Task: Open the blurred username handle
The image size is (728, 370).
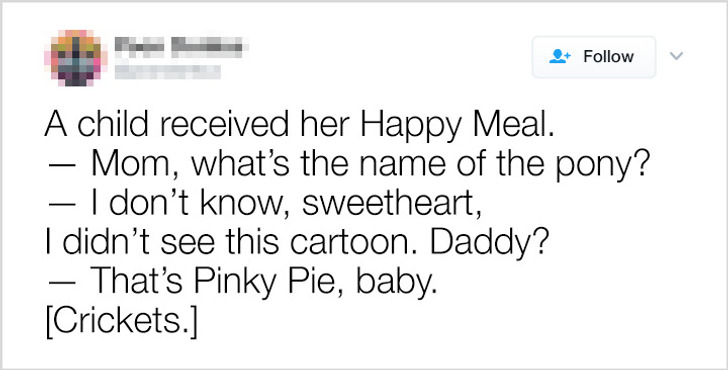Action: click(168, 72)
